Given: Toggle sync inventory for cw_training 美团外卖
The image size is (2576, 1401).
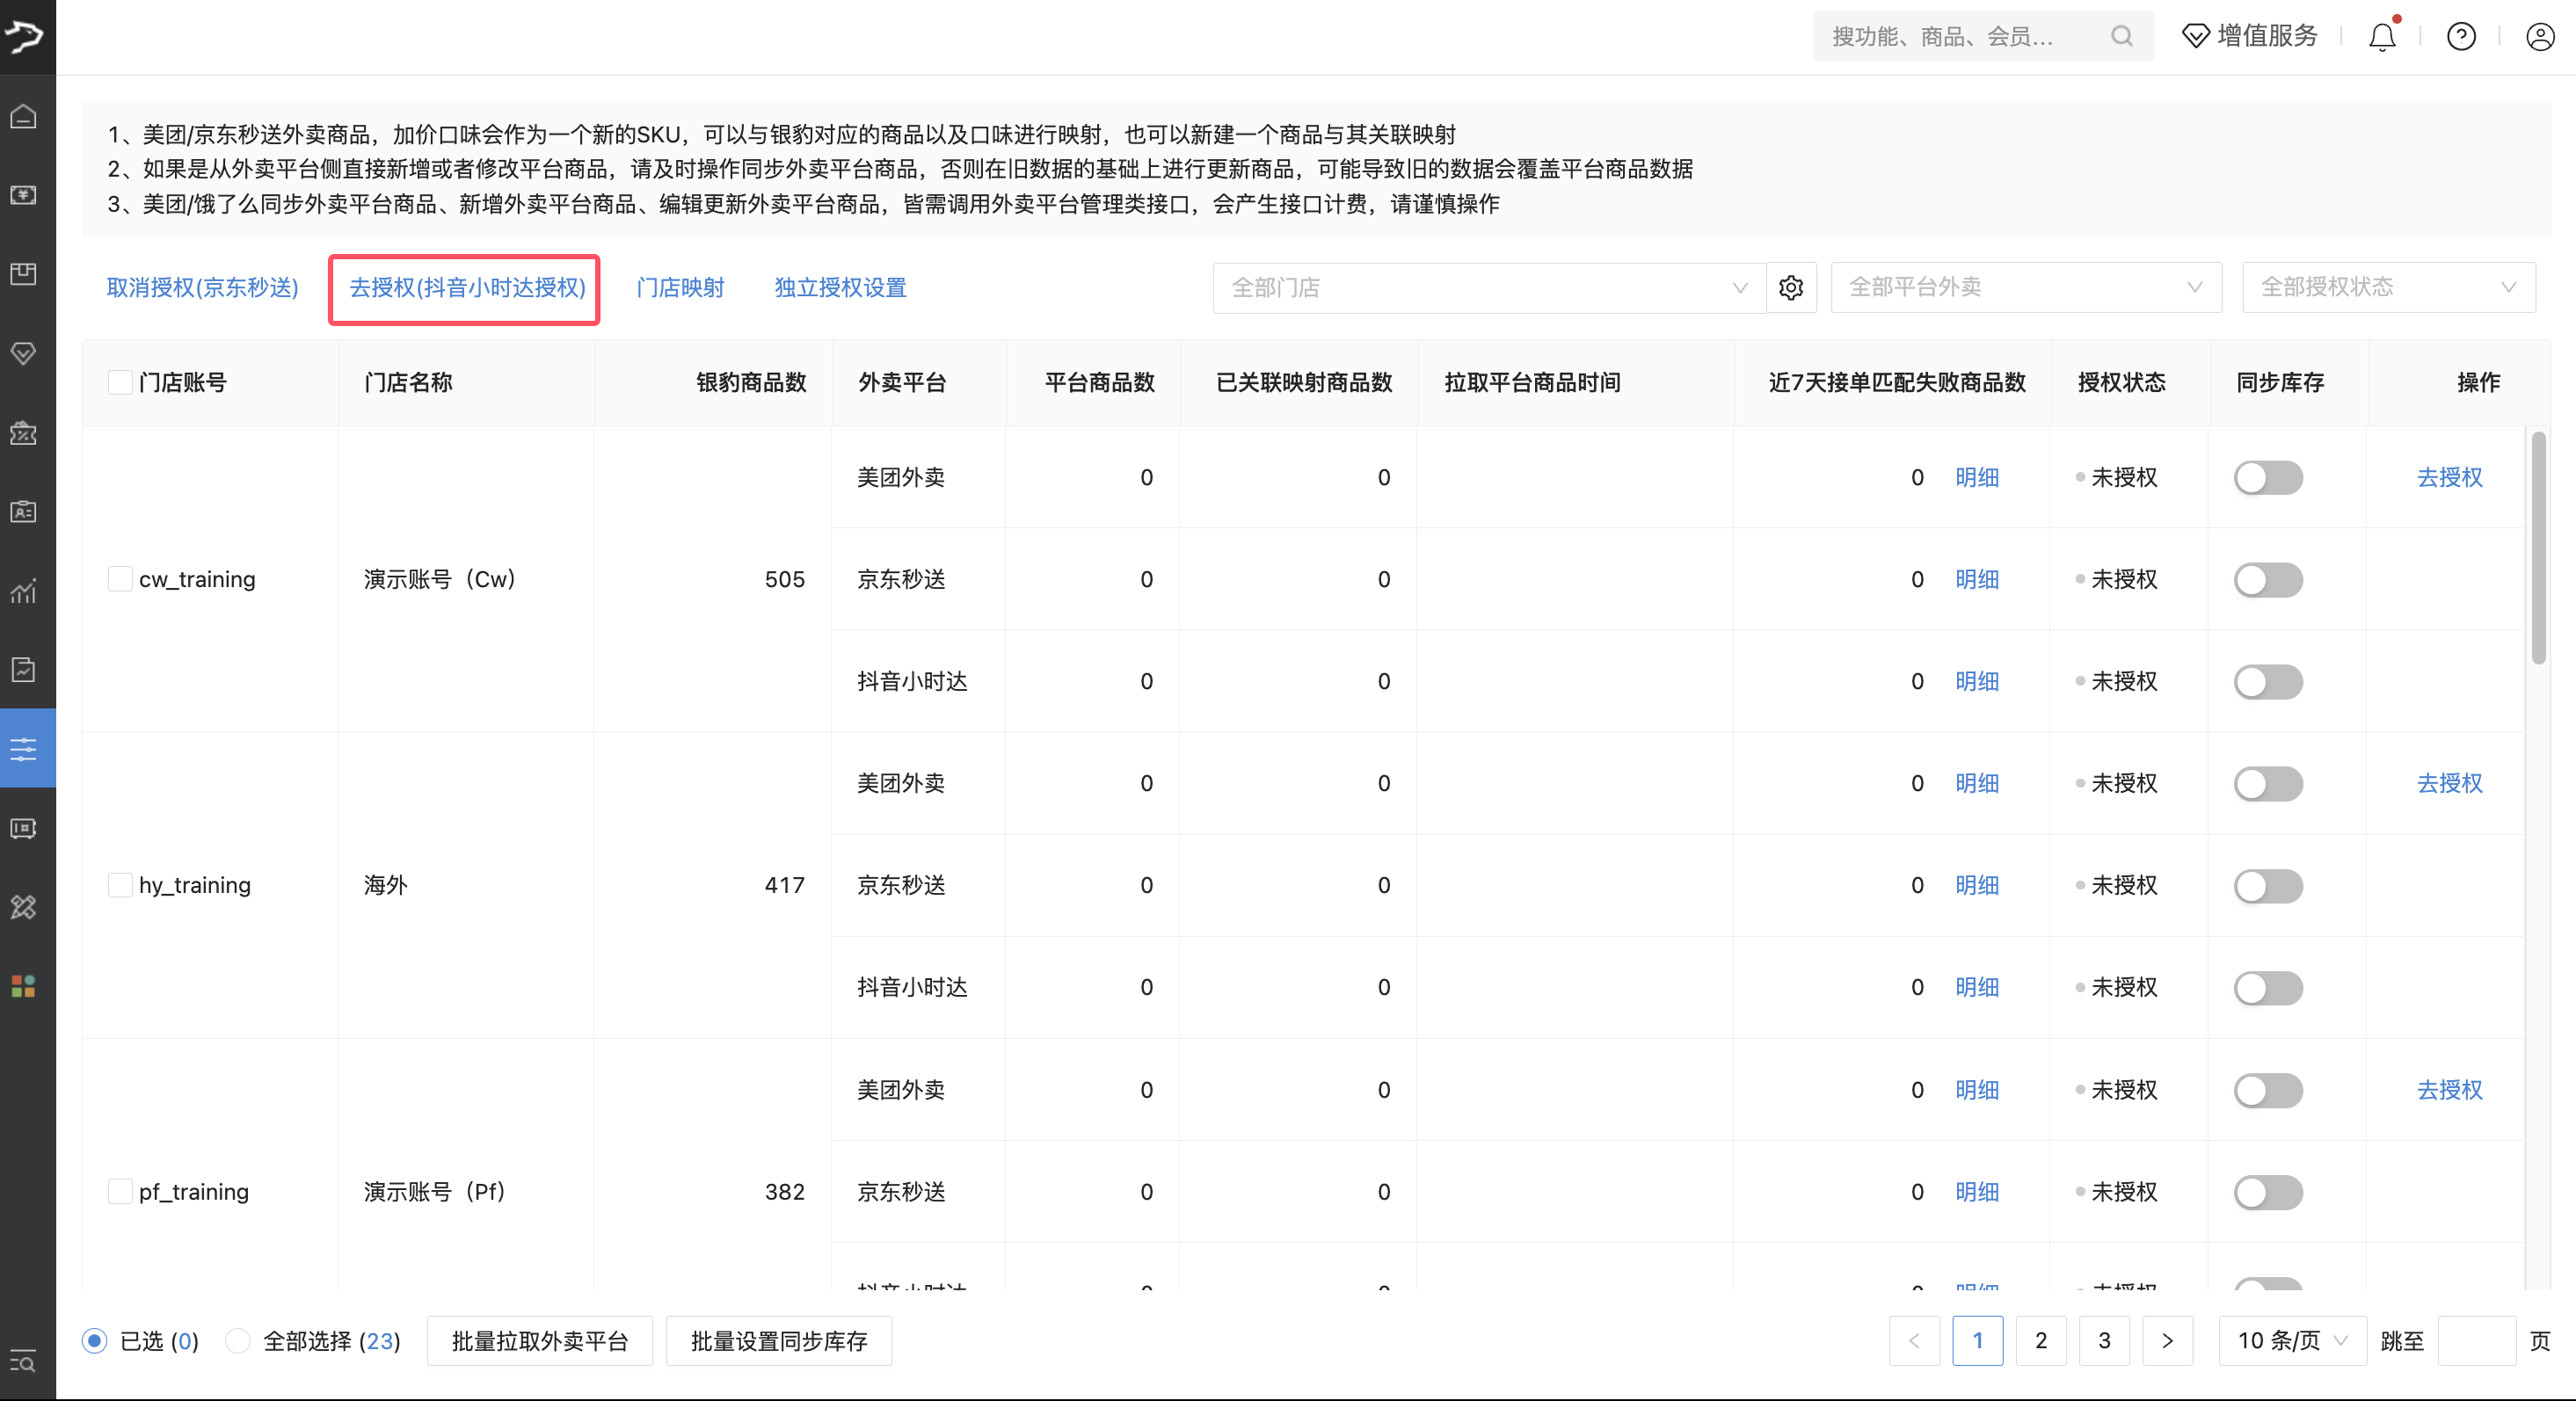Looking at the screenshot, I should pyautogui.click(x=2268, y=478).
